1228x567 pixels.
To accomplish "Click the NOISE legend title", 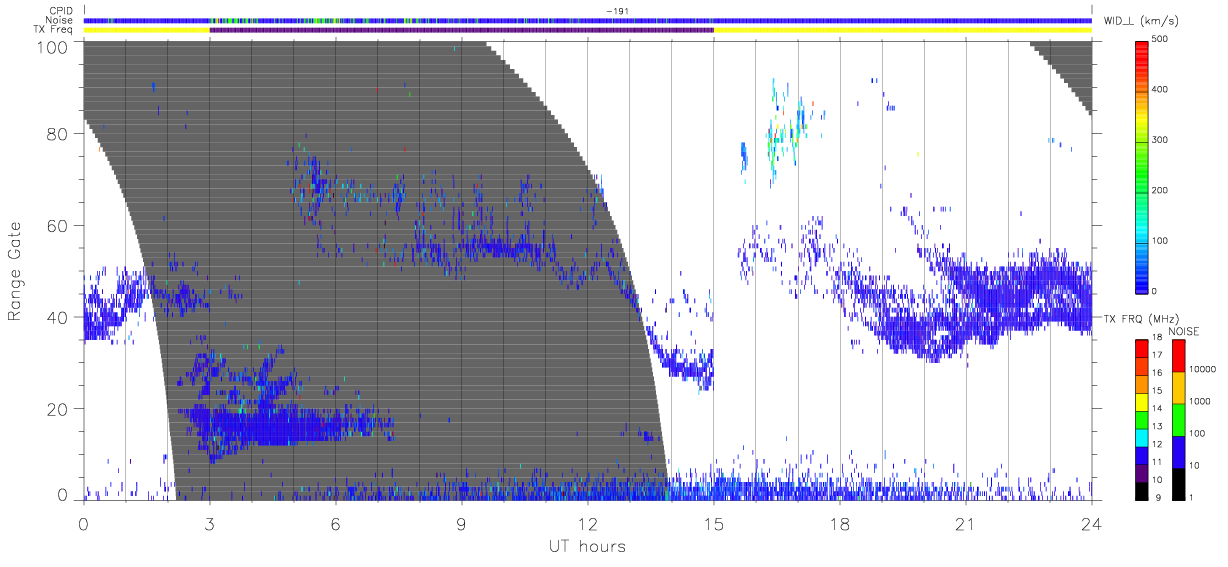I will click(x=1185, y=331).
